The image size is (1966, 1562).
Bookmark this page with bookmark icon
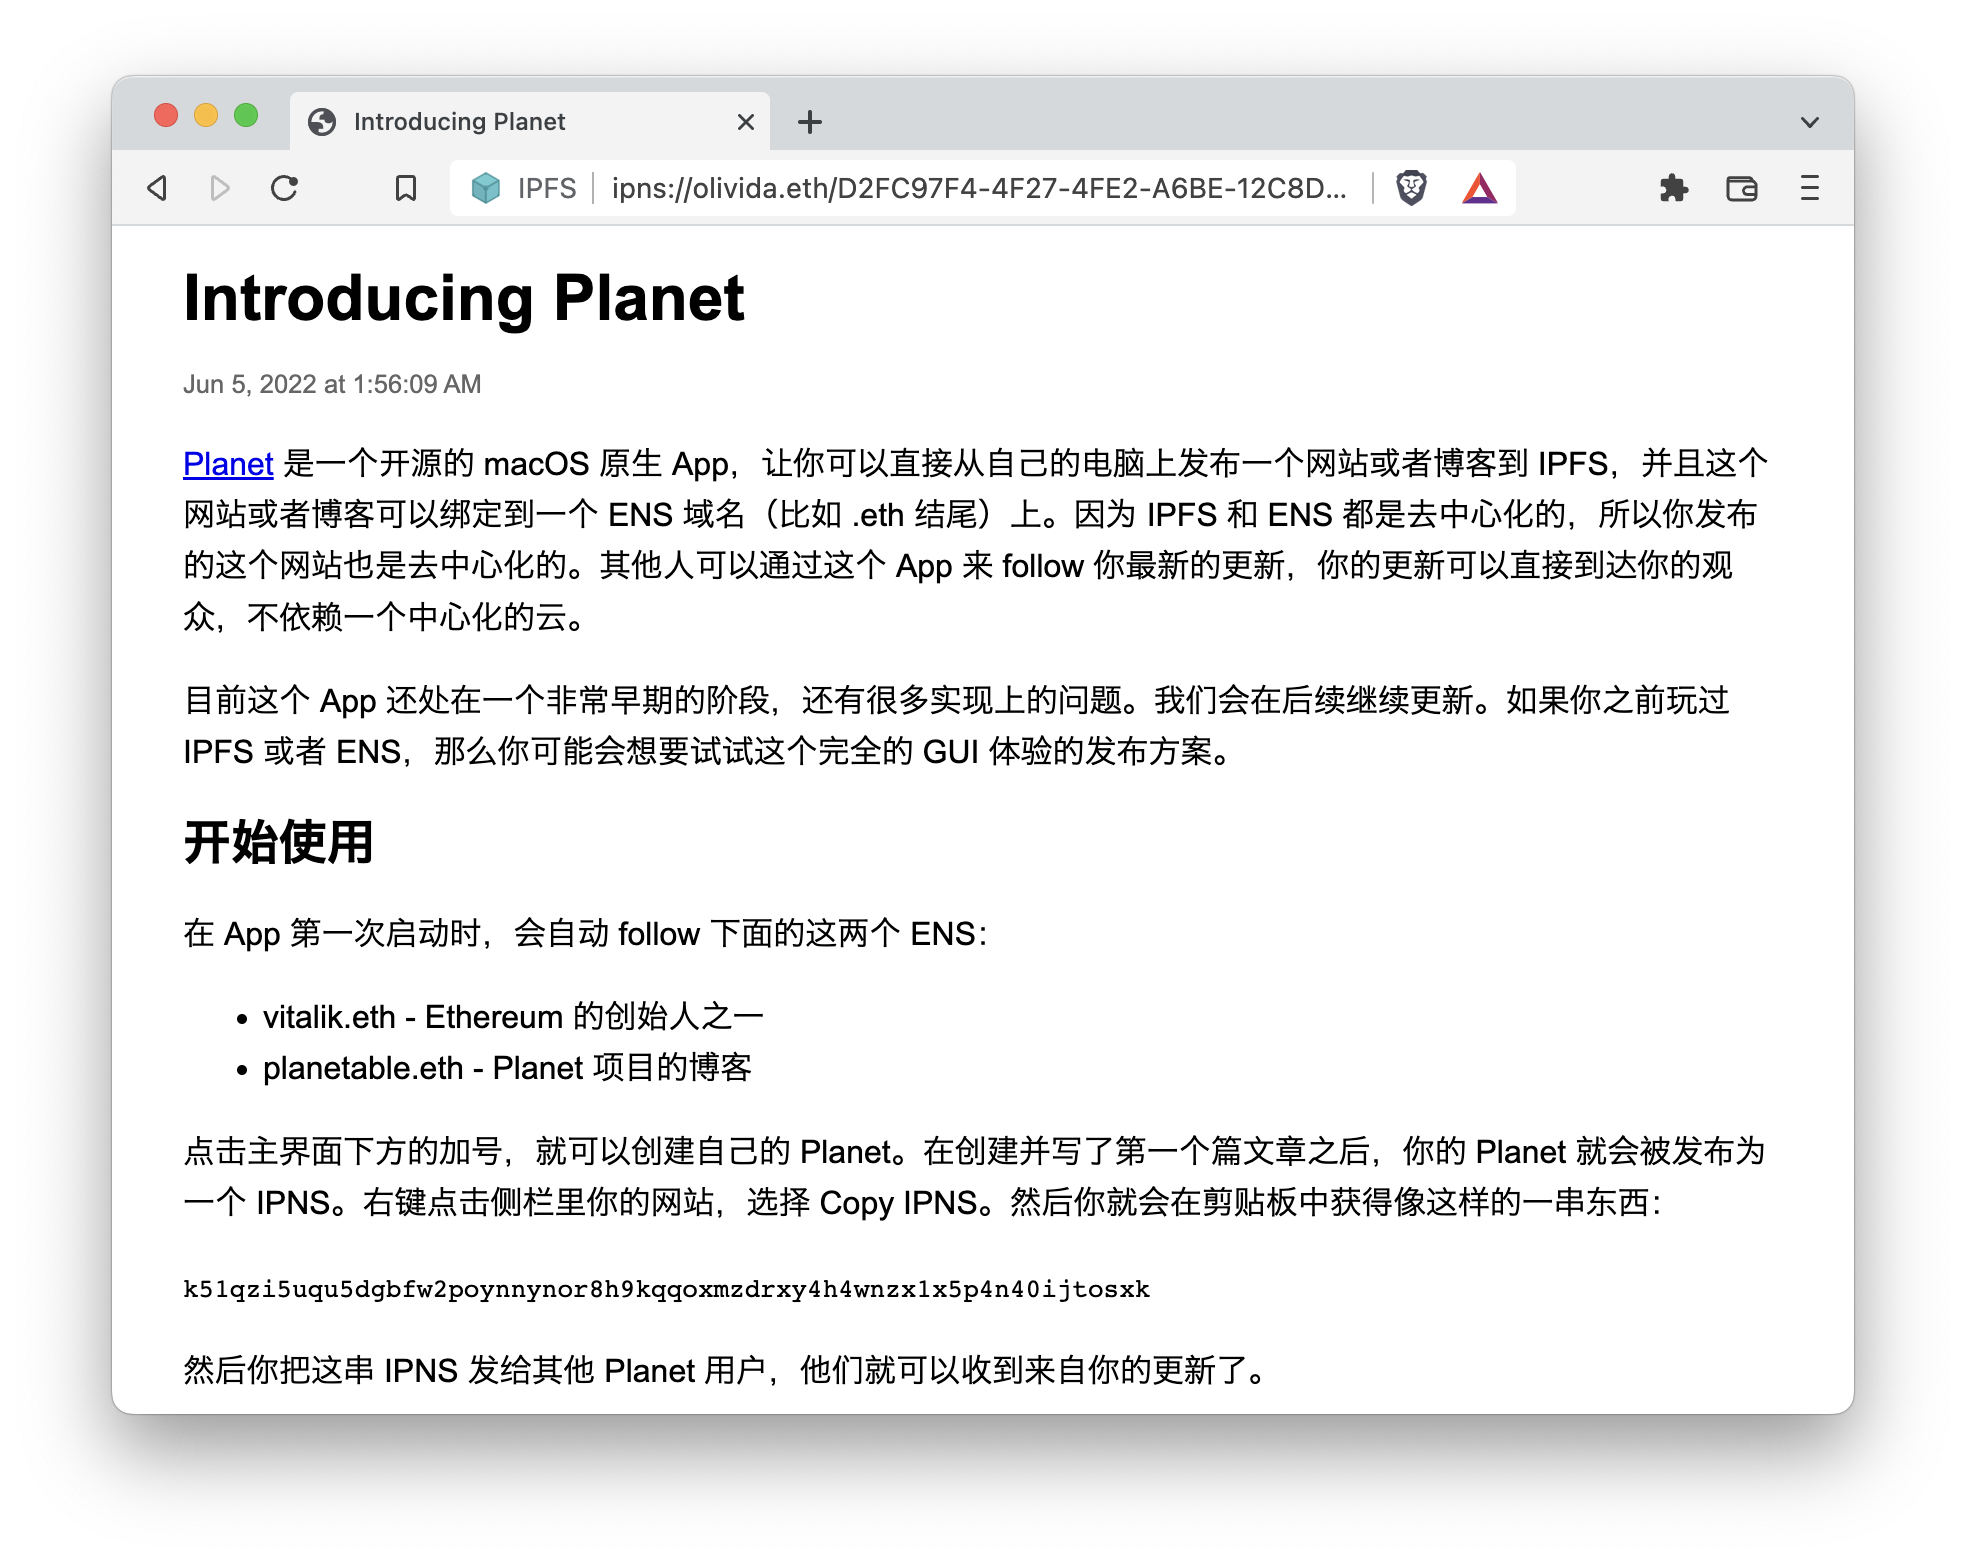[405, 188]
